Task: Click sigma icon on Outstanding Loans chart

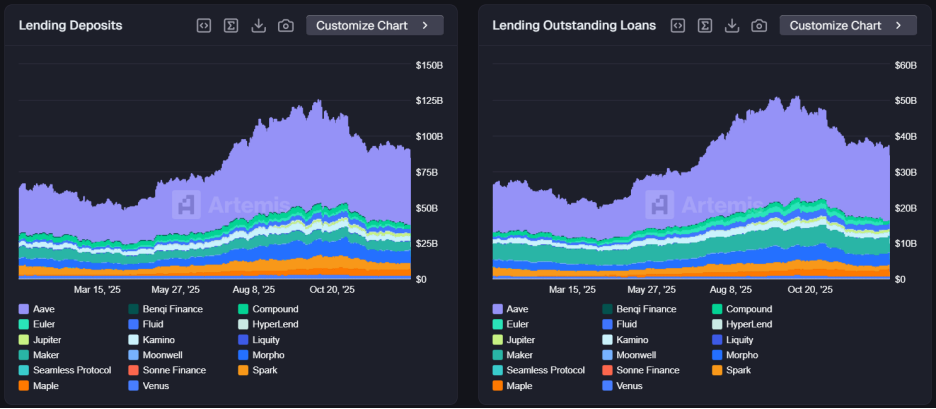Action: tap(705, 25)
